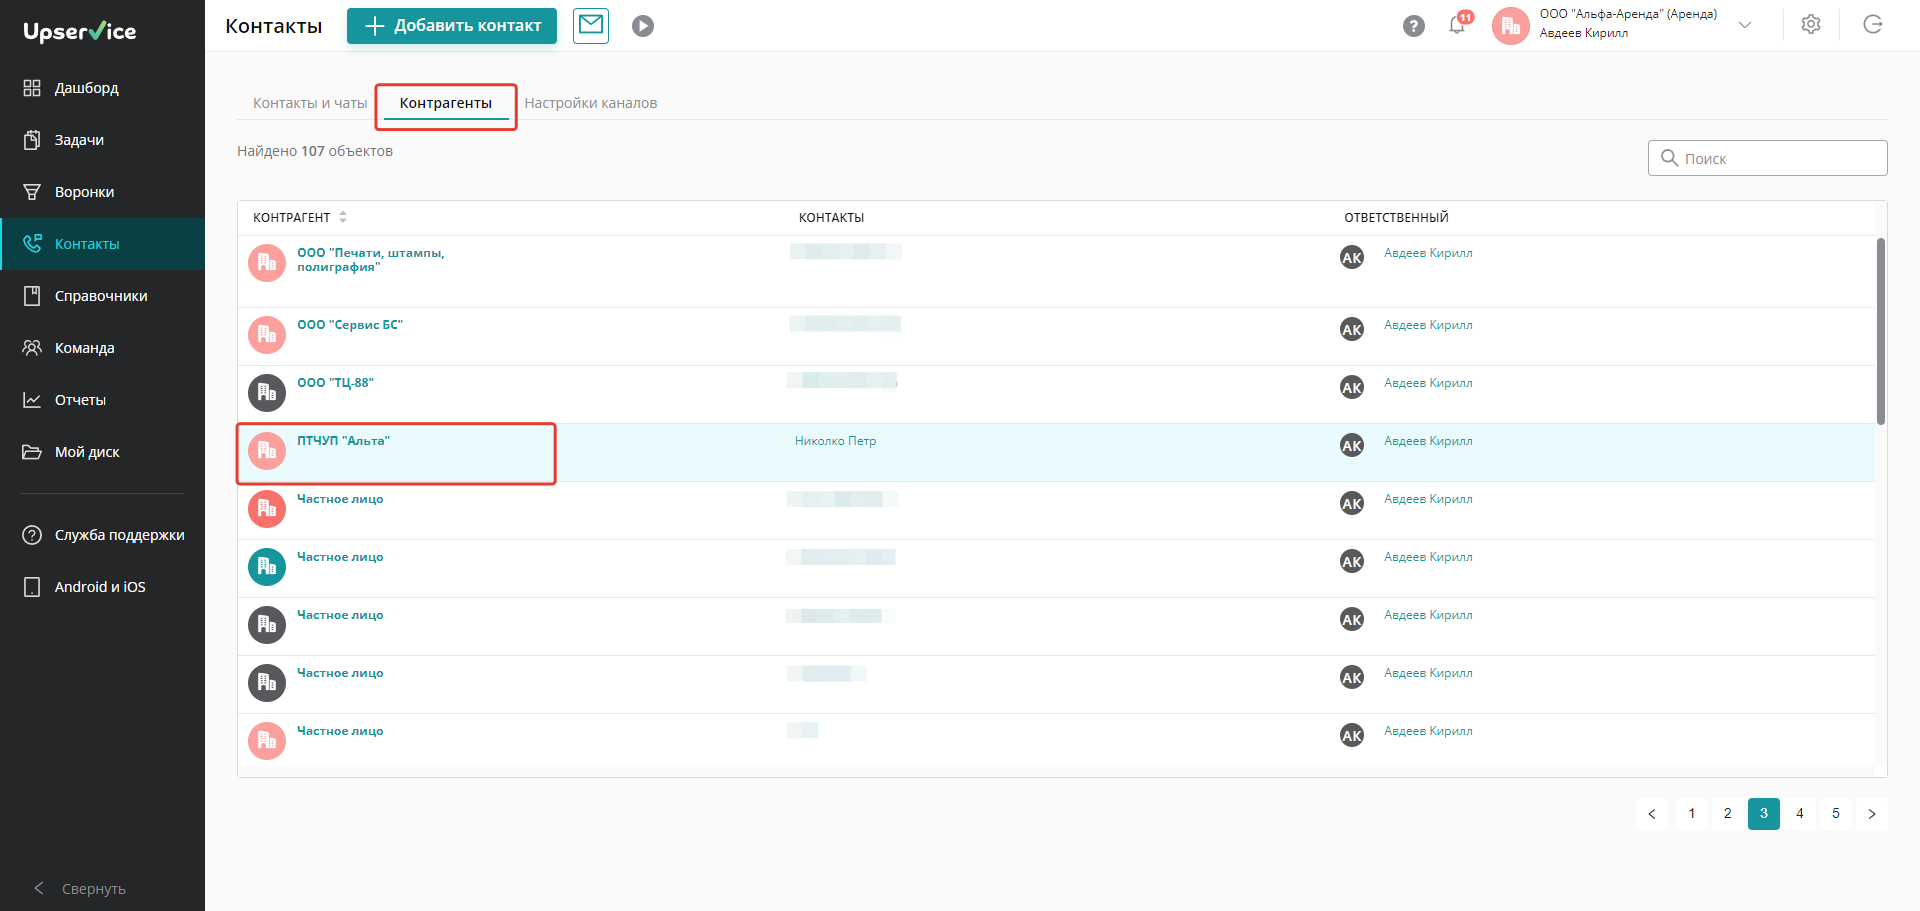This screenshot has width=1920, height=911.
Task: Open Справочники from the sidebar
Action: (102, 296)
